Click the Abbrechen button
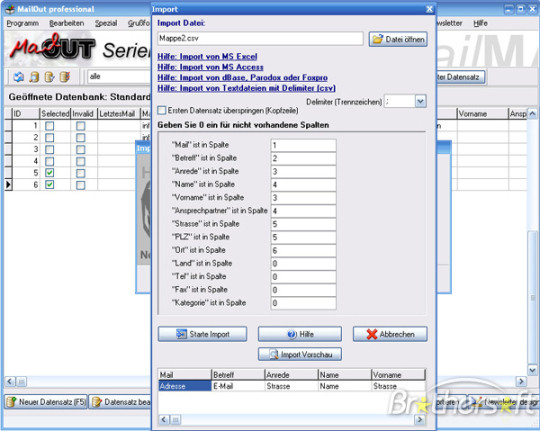Screen dimensions: 540x431 pyautogui.click(x=390, y=334)
